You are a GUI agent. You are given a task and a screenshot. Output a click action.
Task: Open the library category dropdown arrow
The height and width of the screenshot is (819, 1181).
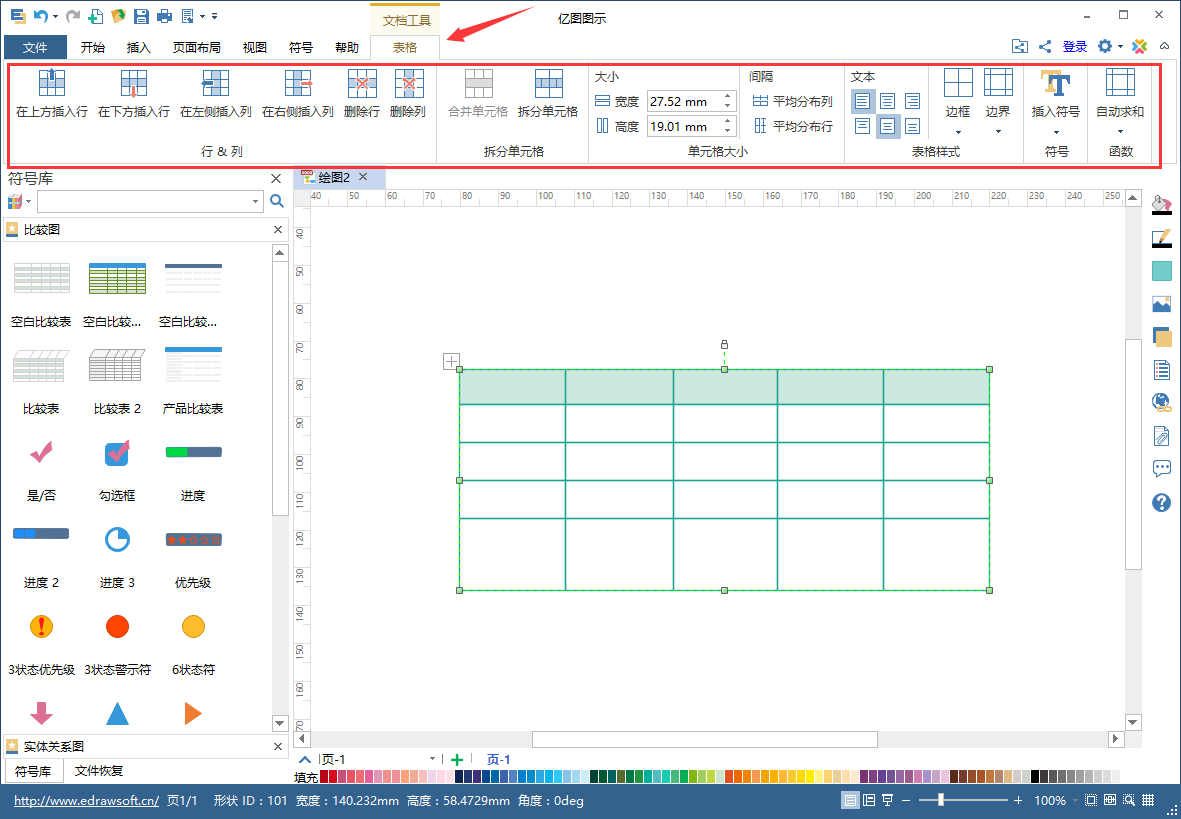pyautogui.click(x=29, y=202)
